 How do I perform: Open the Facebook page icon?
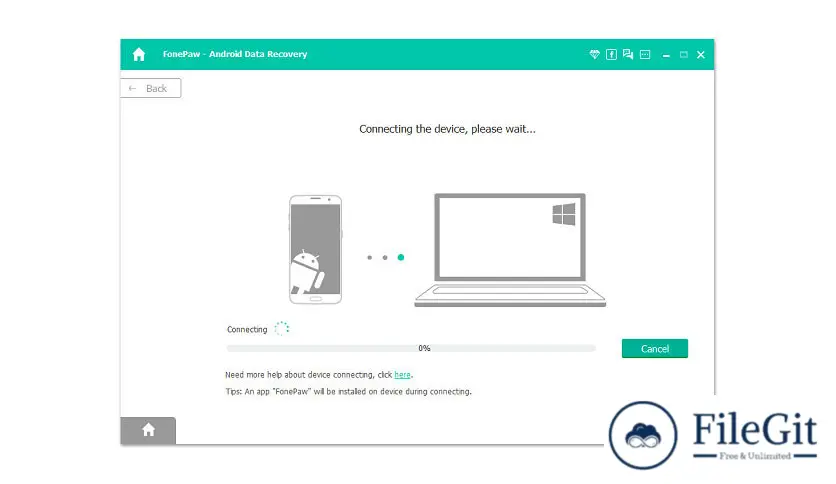click(x=612, y=54)
